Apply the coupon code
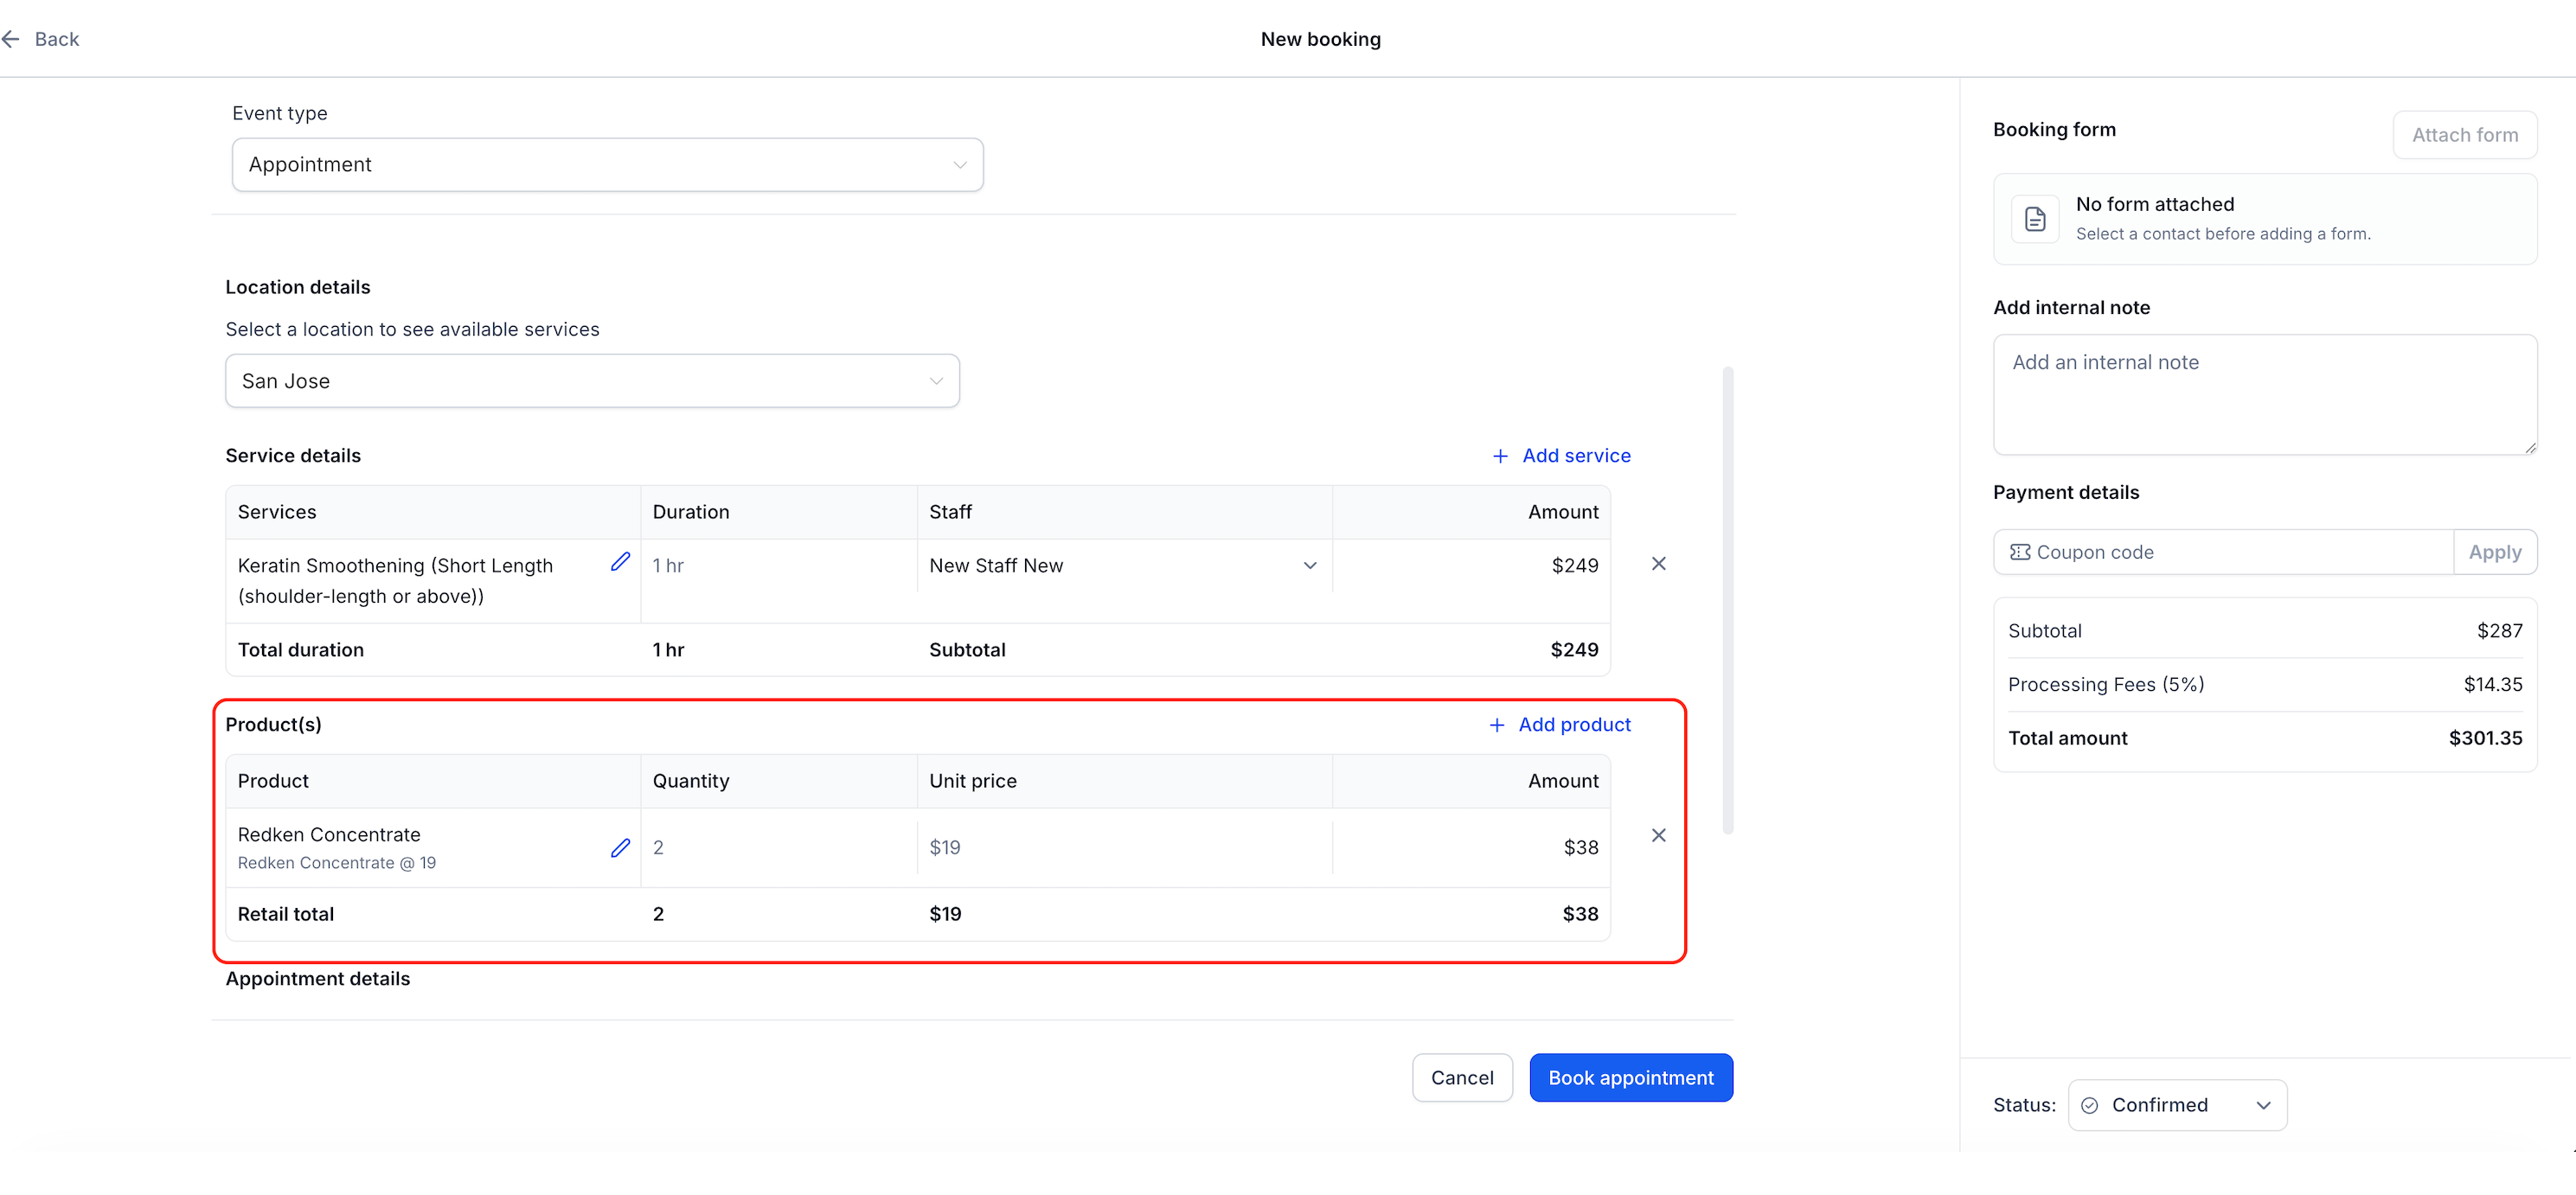The height and width of the screenshot is (1195, 2576). tap(2494, 552)
